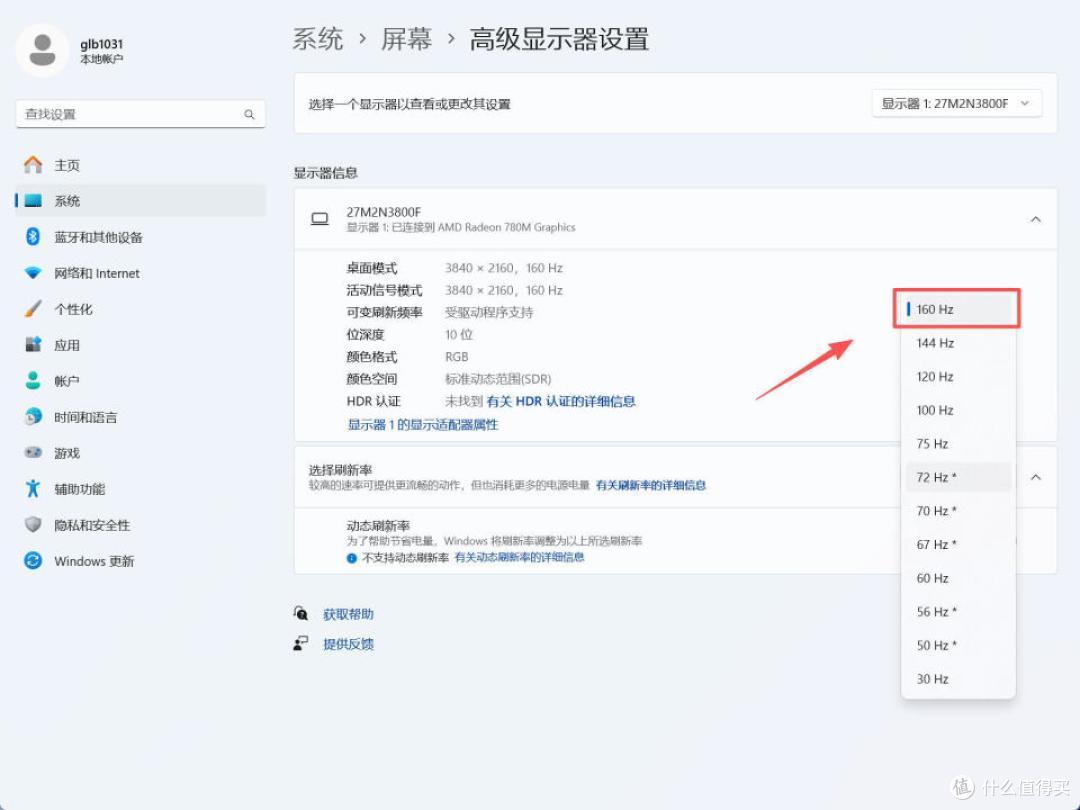
Task: Open Windows 更新 settings
Action: click(141, 561)
